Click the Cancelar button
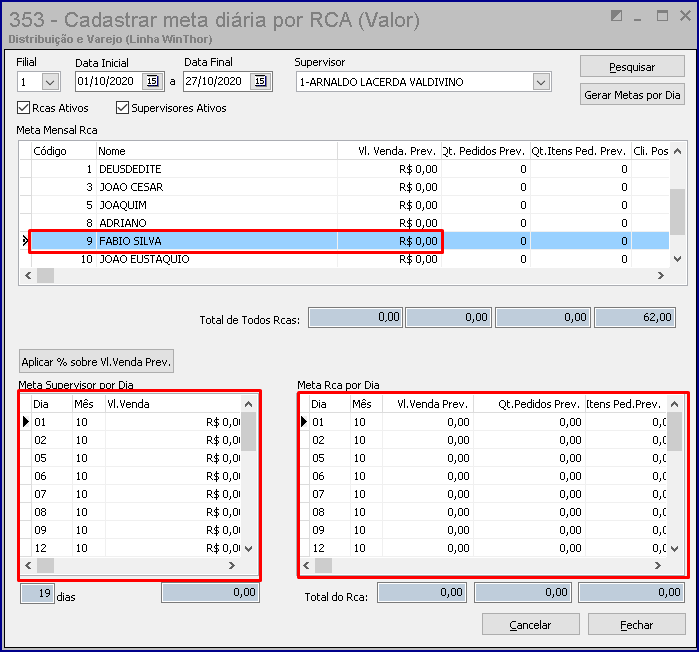This screenshot has width=699, height=652. pyautogui.click(x=530, y=625)
